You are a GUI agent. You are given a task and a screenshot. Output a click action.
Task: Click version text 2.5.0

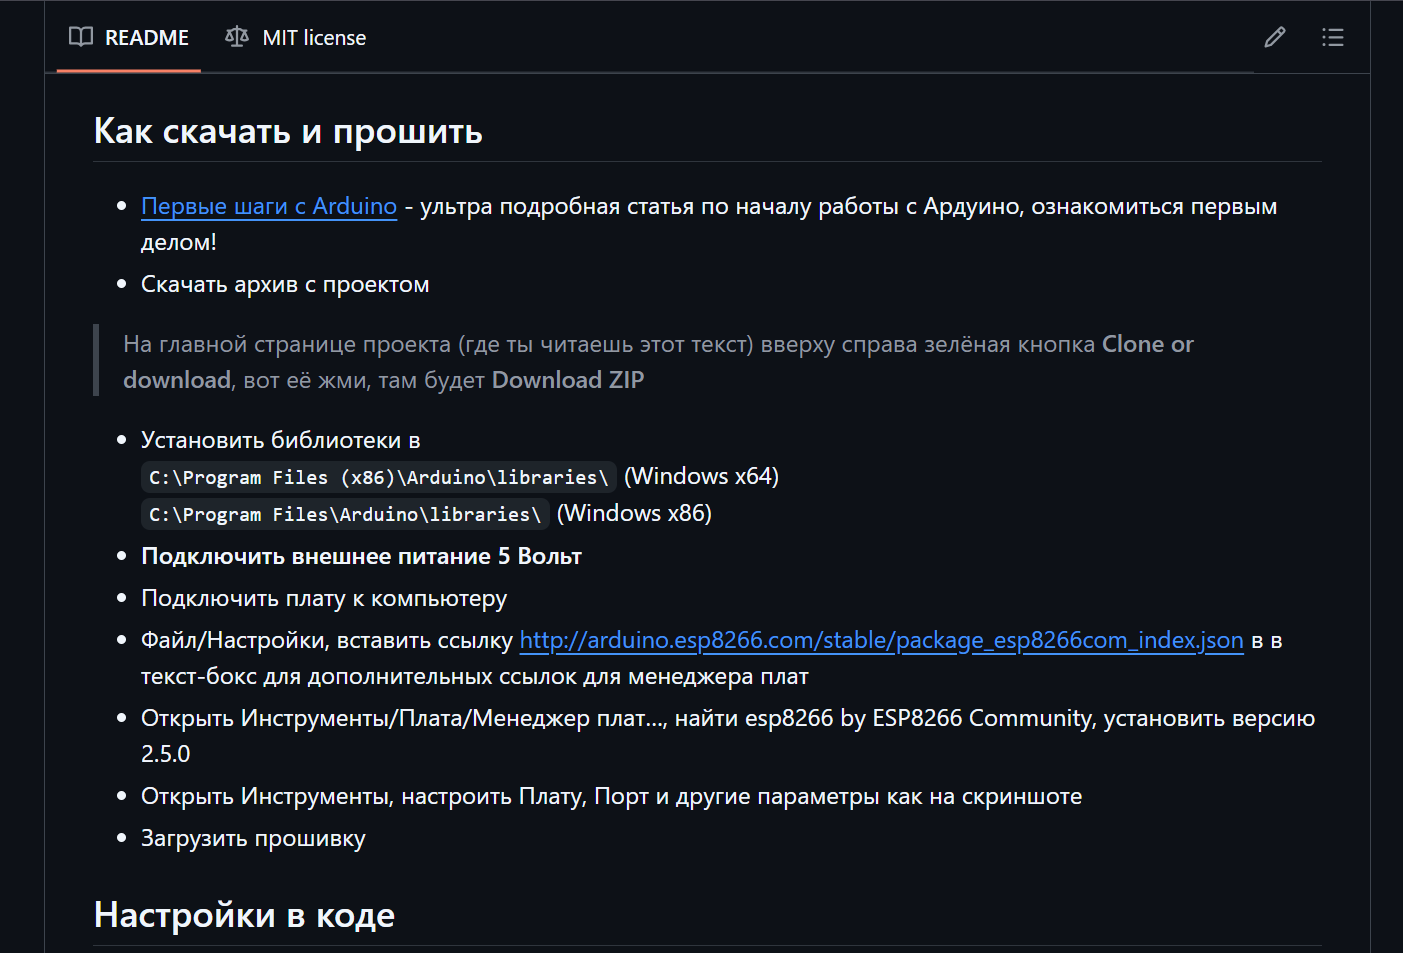(165, 754)
